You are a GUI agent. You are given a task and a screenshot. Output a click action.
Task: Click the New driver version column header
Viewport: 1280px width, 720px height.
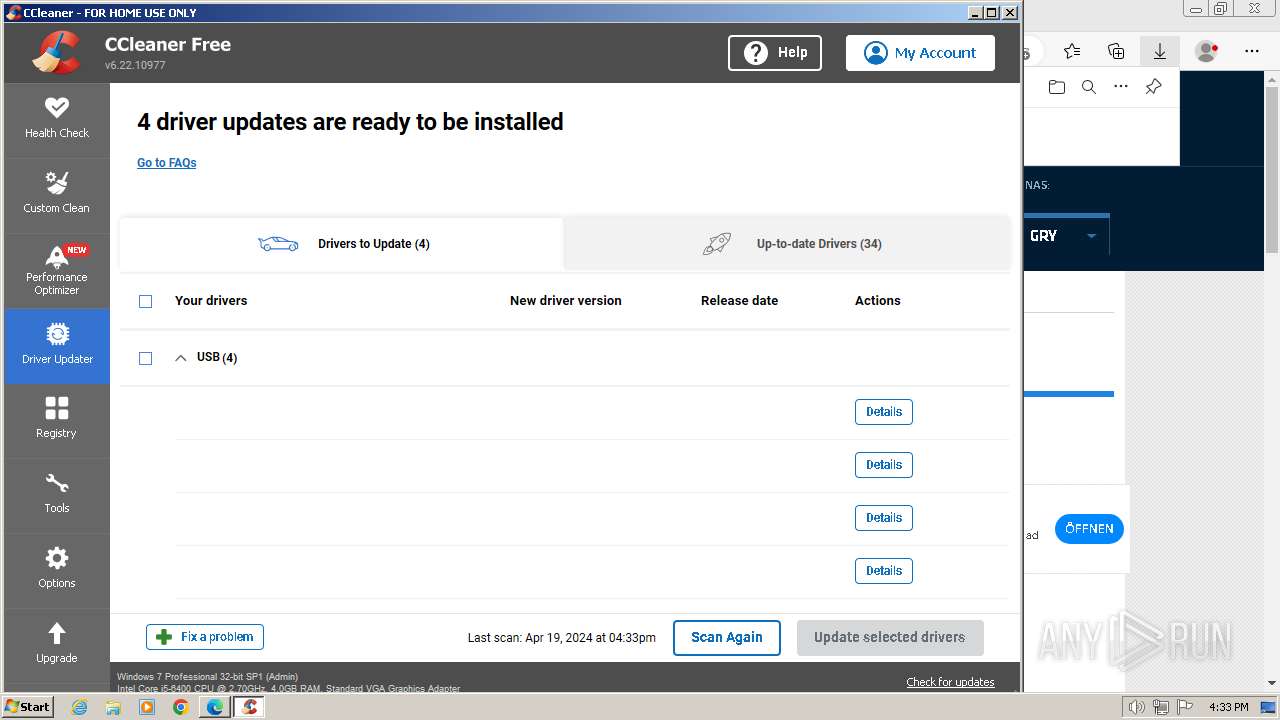tap(566, 301)
